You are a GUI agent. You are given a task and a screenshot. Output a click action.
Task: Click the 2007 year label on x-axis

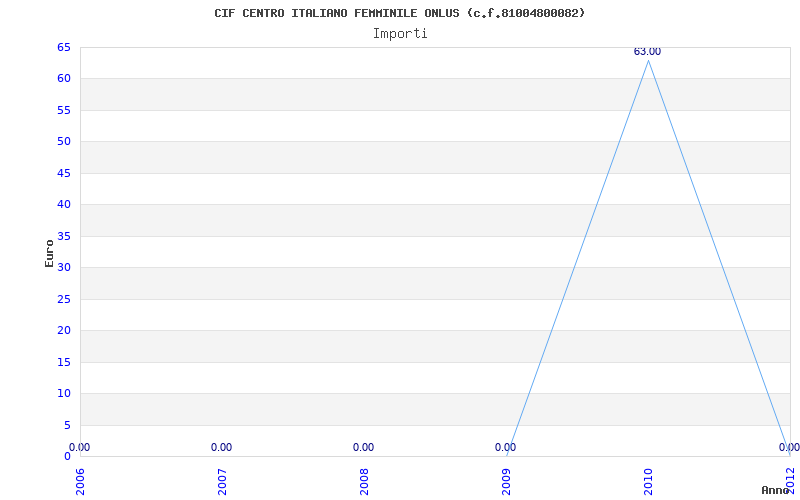(222, 482)
